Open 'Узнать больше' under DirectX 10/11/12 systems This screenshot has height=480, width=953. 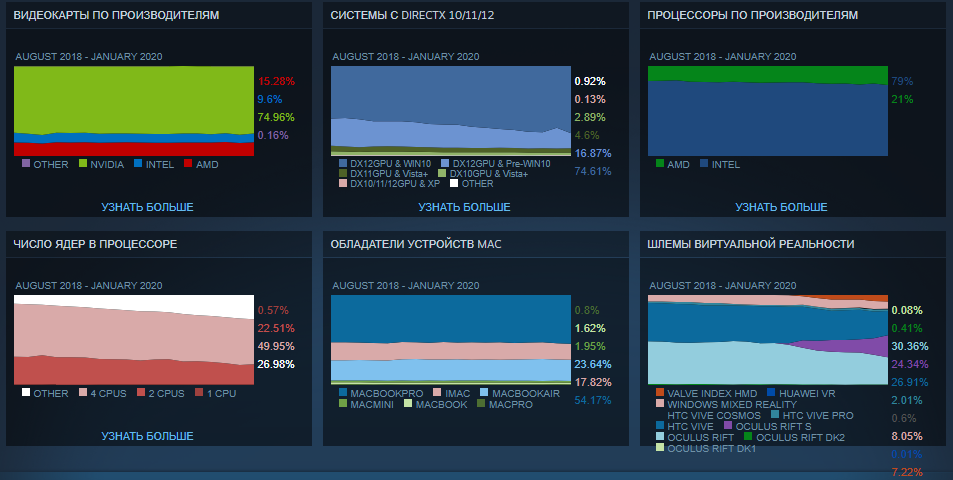464,207
